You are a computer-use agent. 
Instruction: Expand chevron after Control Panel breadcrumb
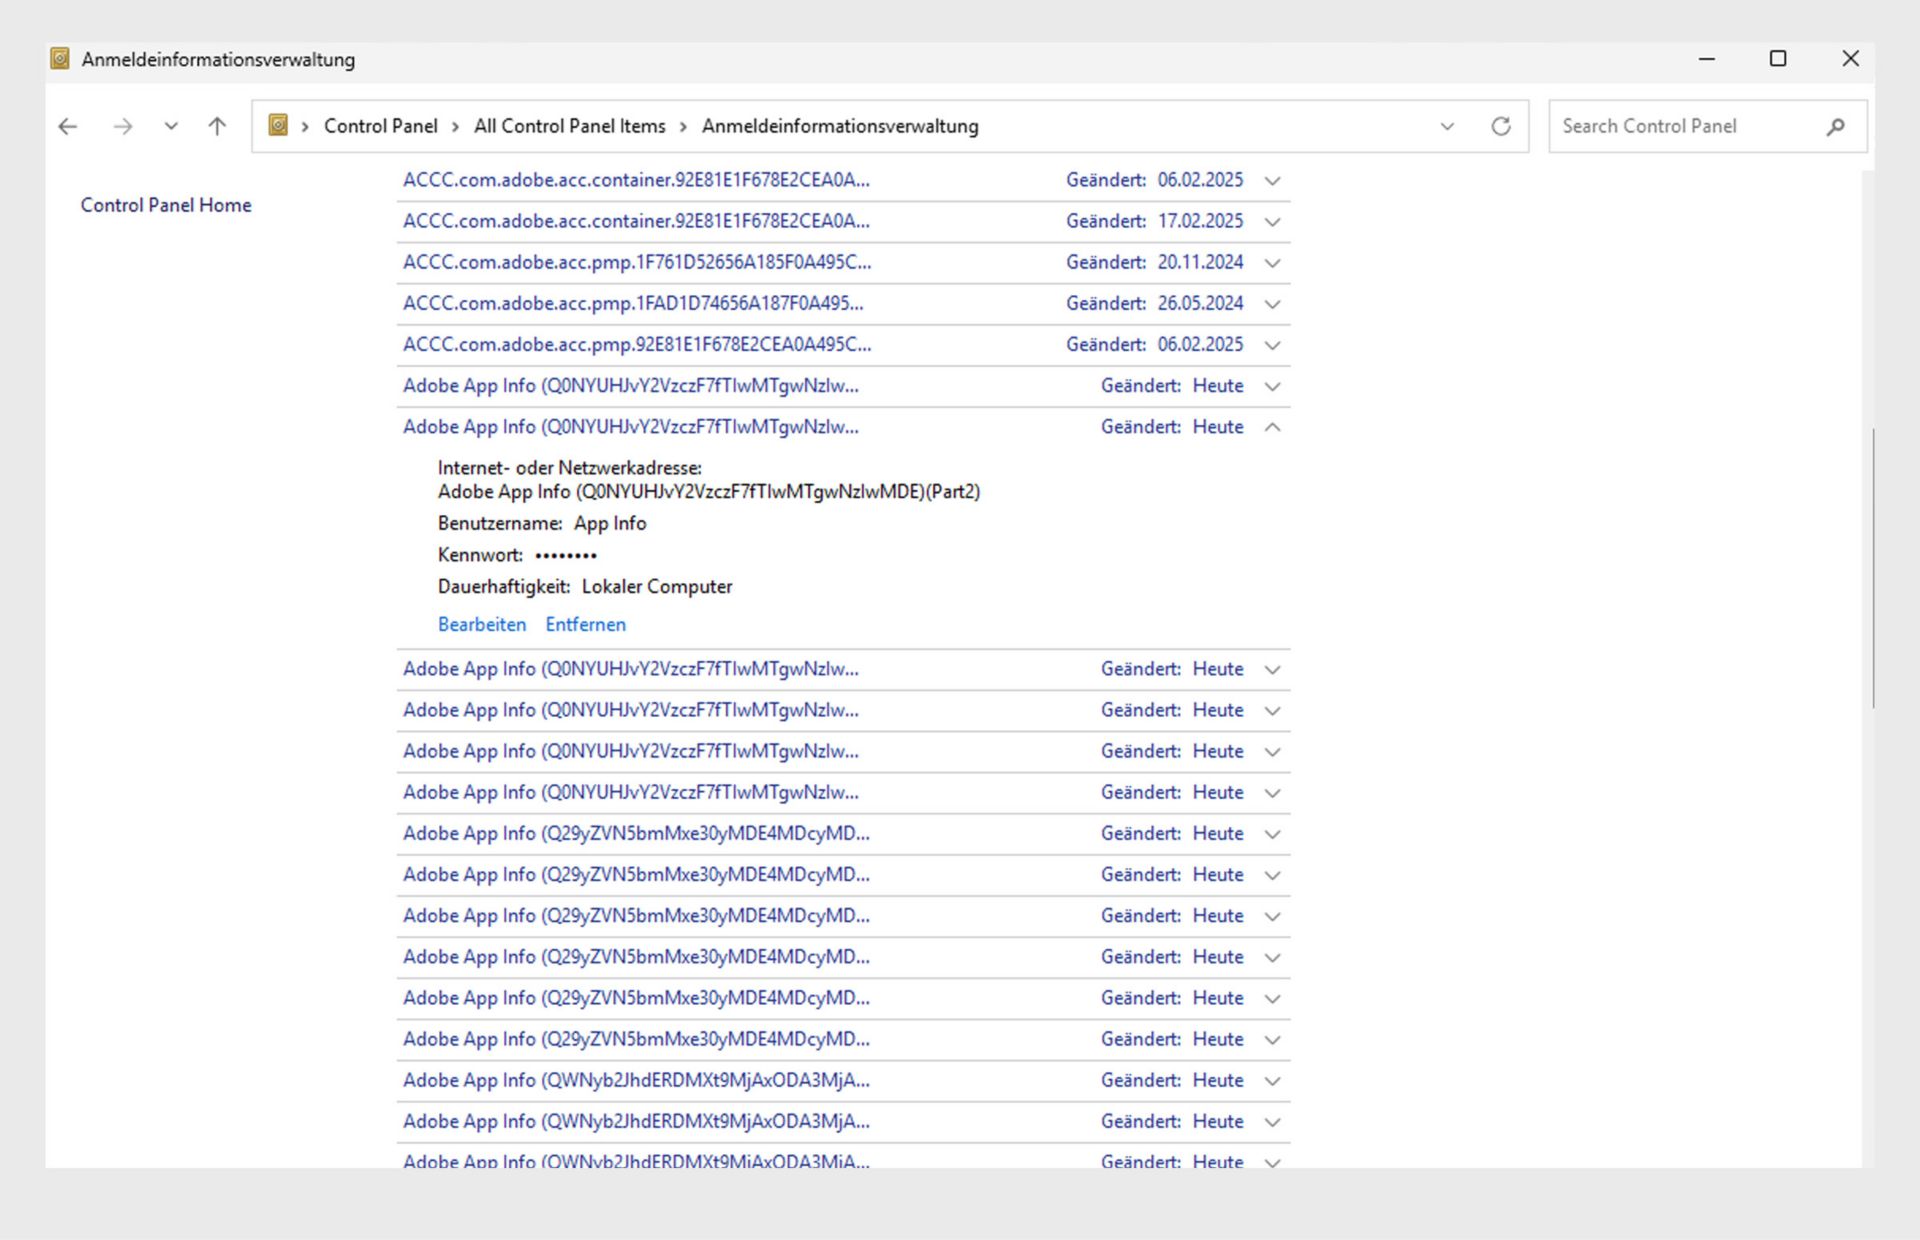[455, 127]
